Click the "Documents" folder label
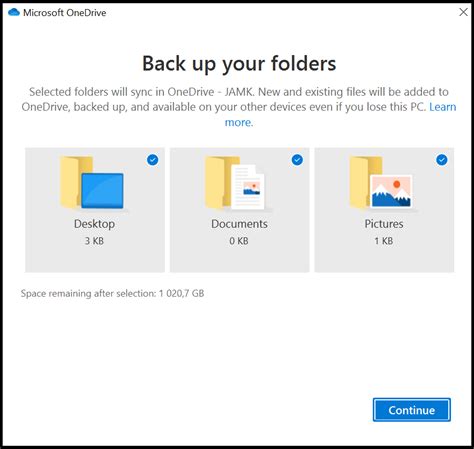 tap(239, 224)
